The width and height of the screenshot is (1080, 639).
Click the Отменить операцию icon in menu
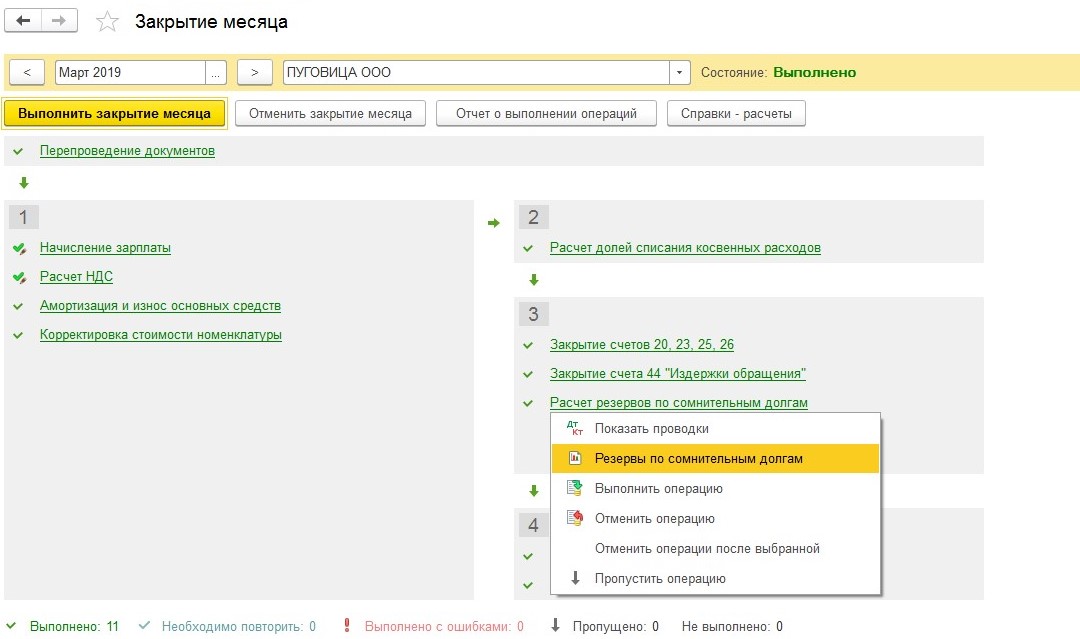[574, 519]
